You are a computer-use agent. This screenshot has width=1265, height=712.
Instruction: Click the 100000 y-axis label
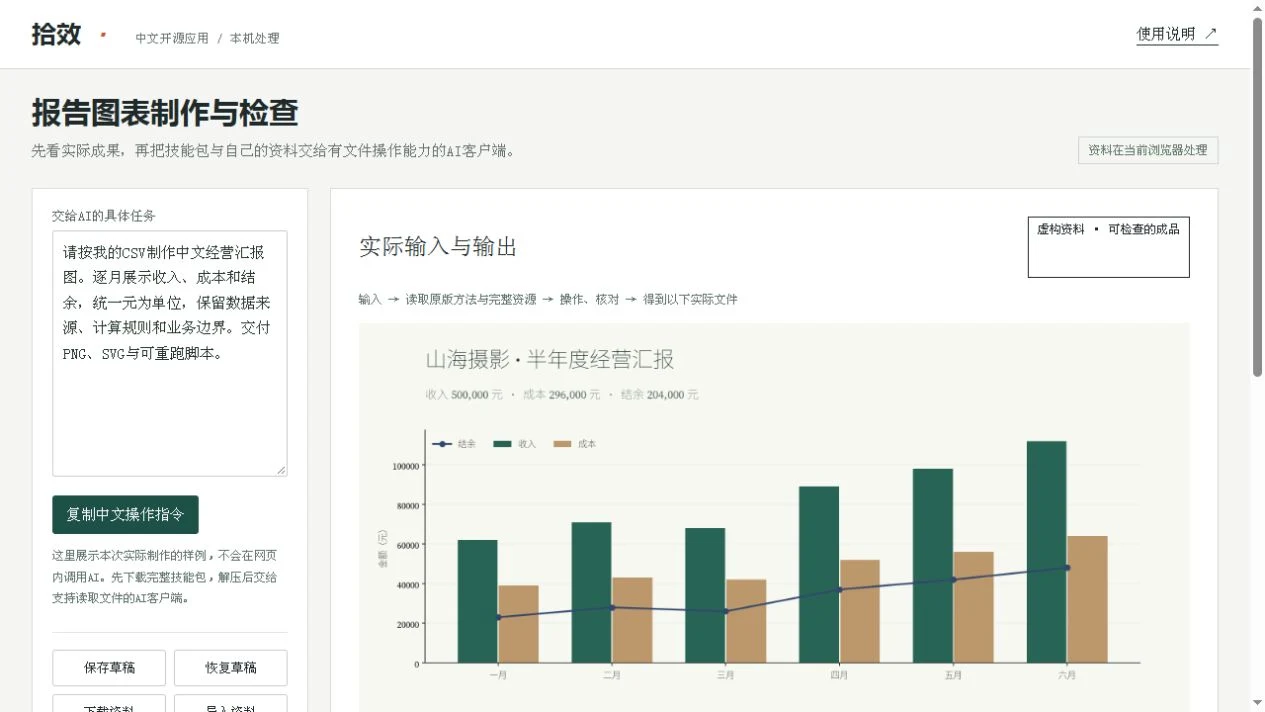(405, 466)
